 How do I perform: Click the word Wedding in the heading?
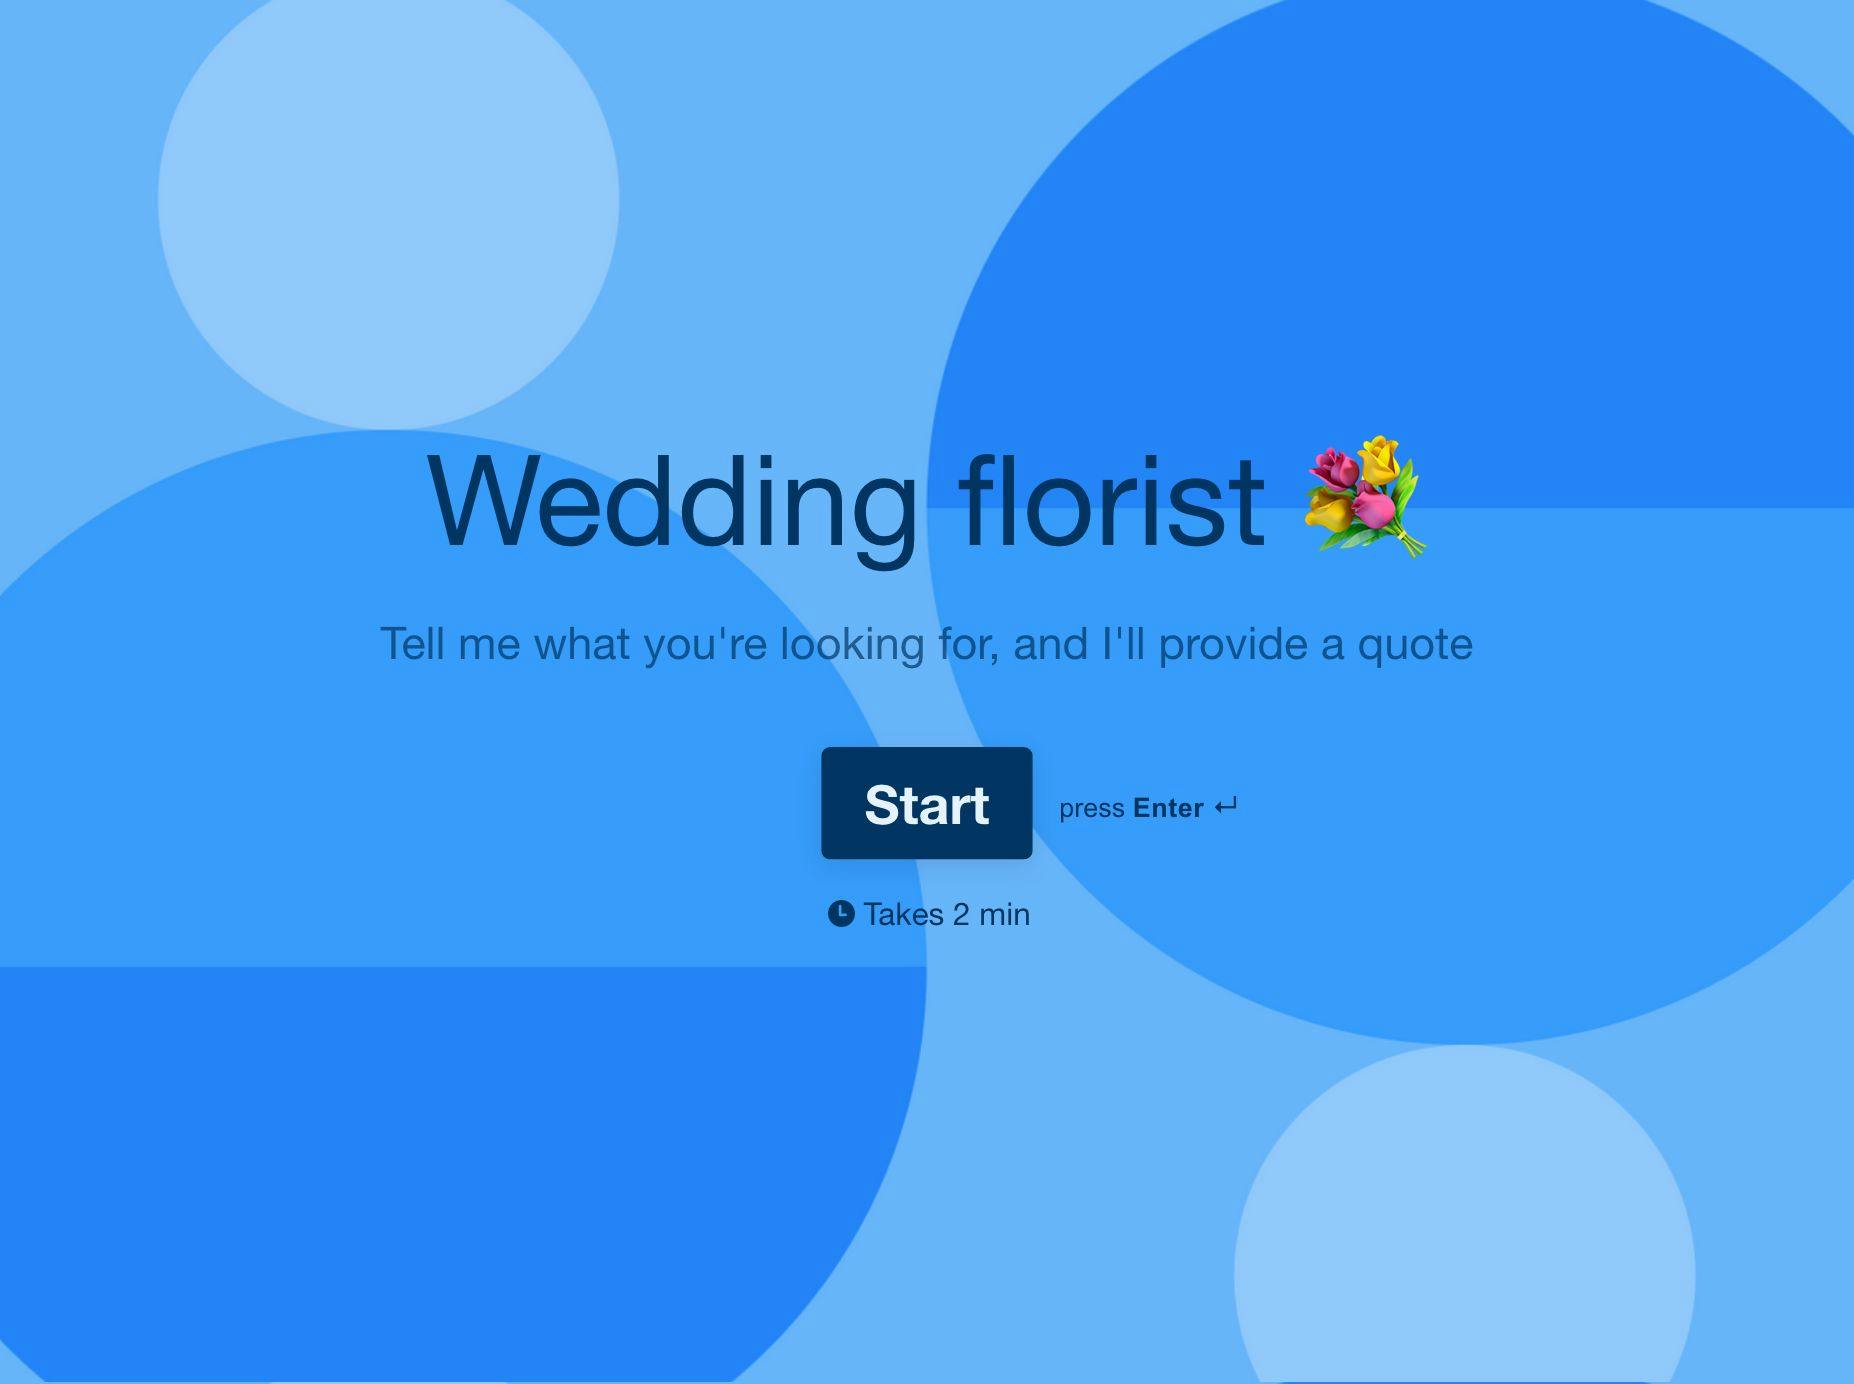point(672,504)
